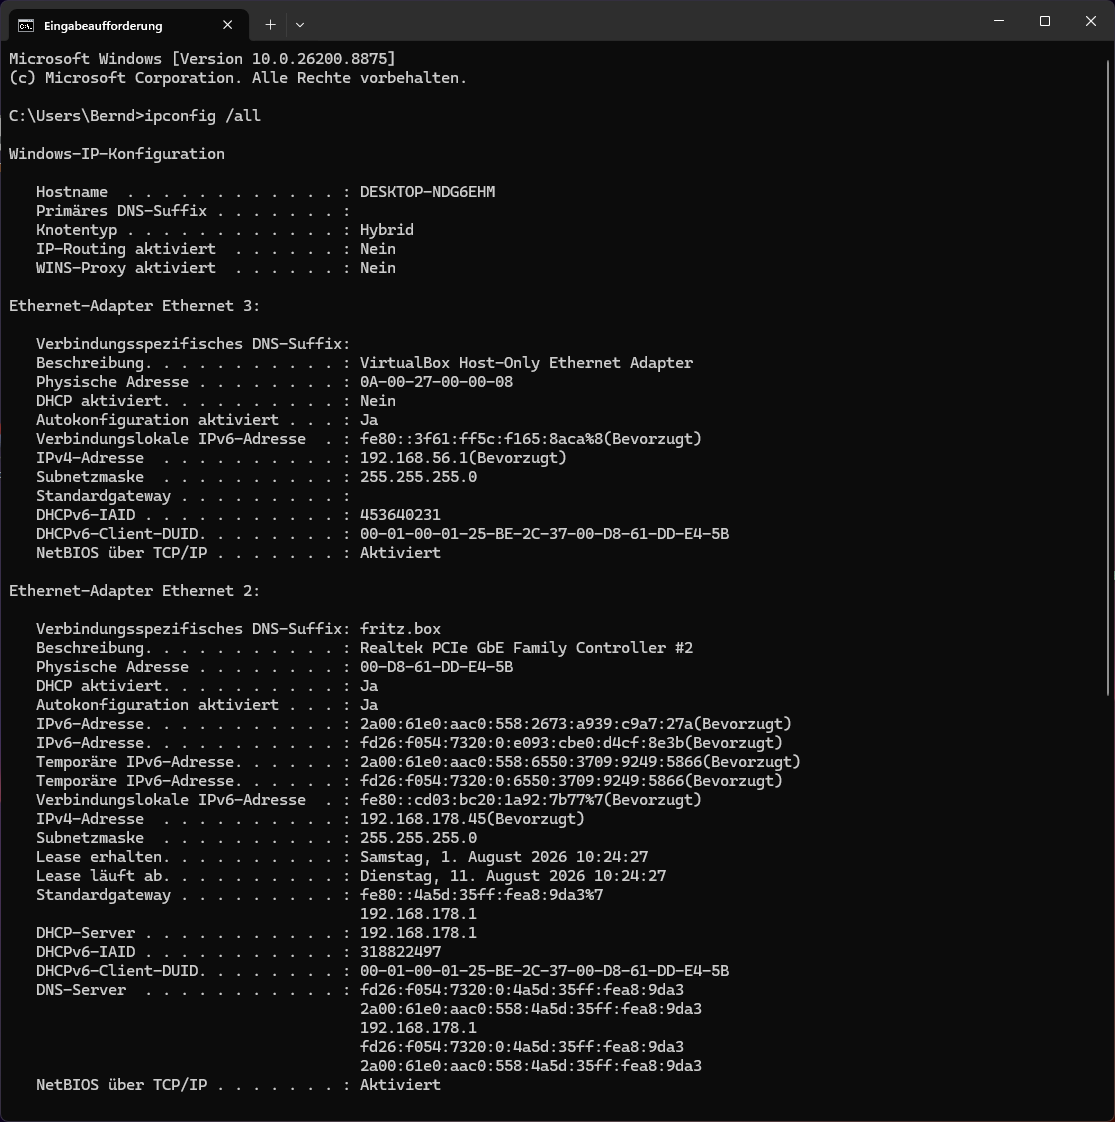Screen dimensions: 1115x1122
Task: Click the Ethernet-Adapter Ethernet 2 heading
Action: pyautogui.click(x=135, y=591)
